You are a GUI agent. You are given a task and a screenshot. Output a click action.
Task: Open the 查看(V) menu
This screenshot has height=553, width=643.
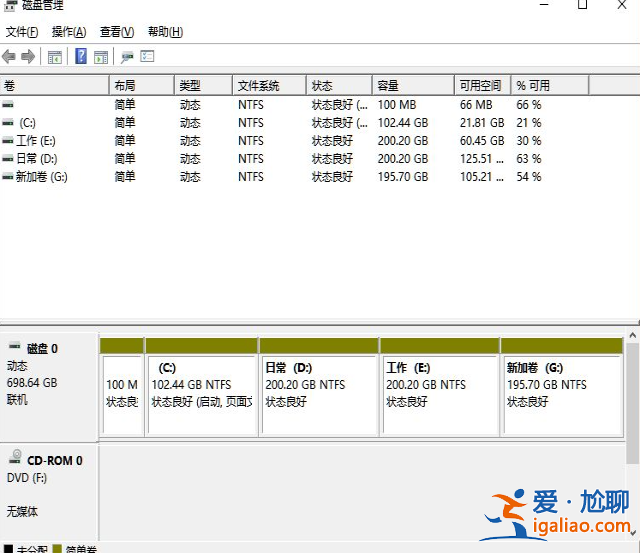point(117,32)
